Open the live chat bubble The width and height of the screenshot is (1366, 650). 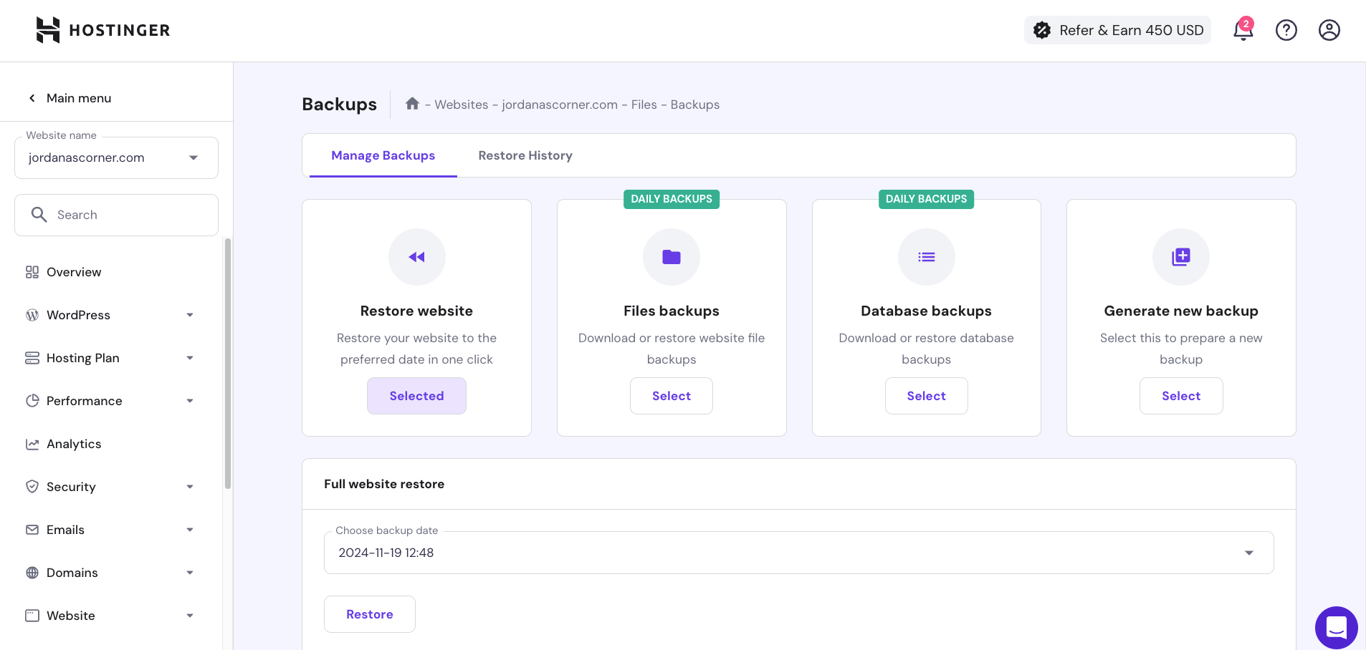pyautogui.click(x=1335, y=627)
